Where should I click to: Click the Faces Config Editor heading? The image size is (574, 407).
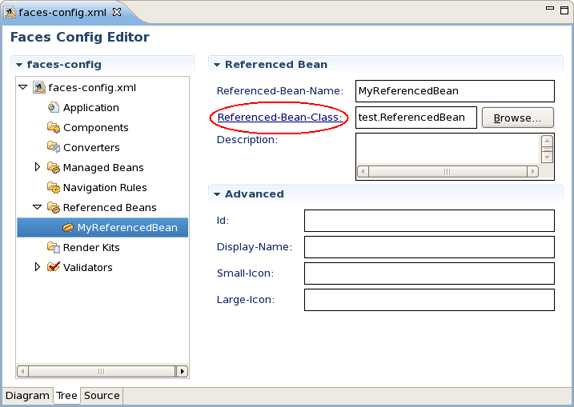pos(80,37)
